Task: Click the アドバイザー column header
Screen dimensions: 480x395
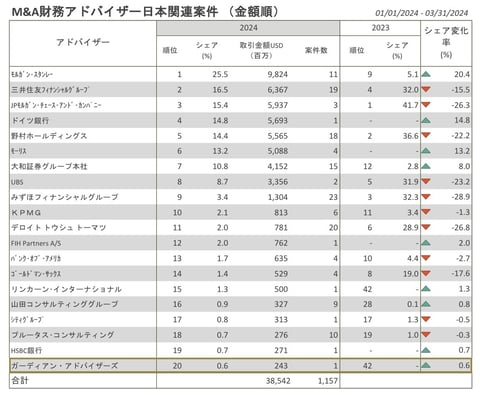Action: [x=83, y=42]
